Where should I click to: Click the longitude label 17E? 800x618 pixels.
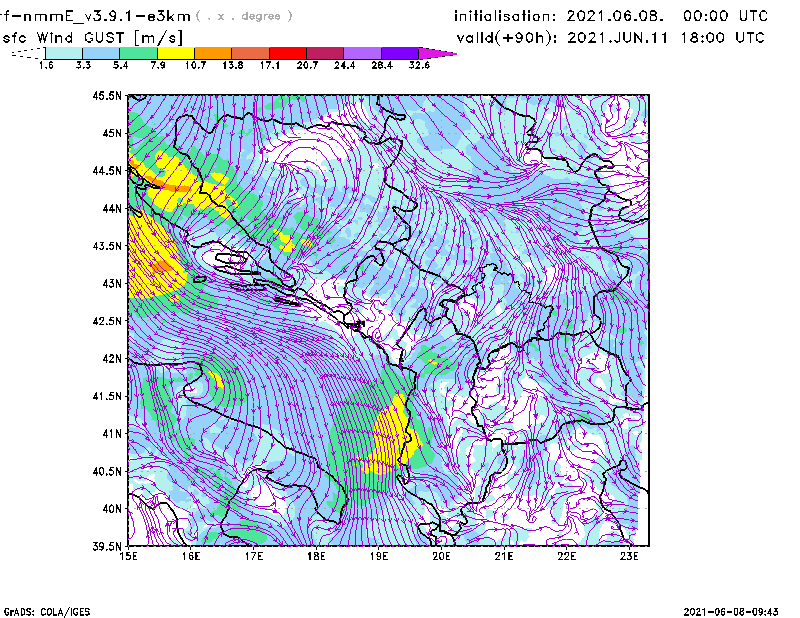(254, 556)
